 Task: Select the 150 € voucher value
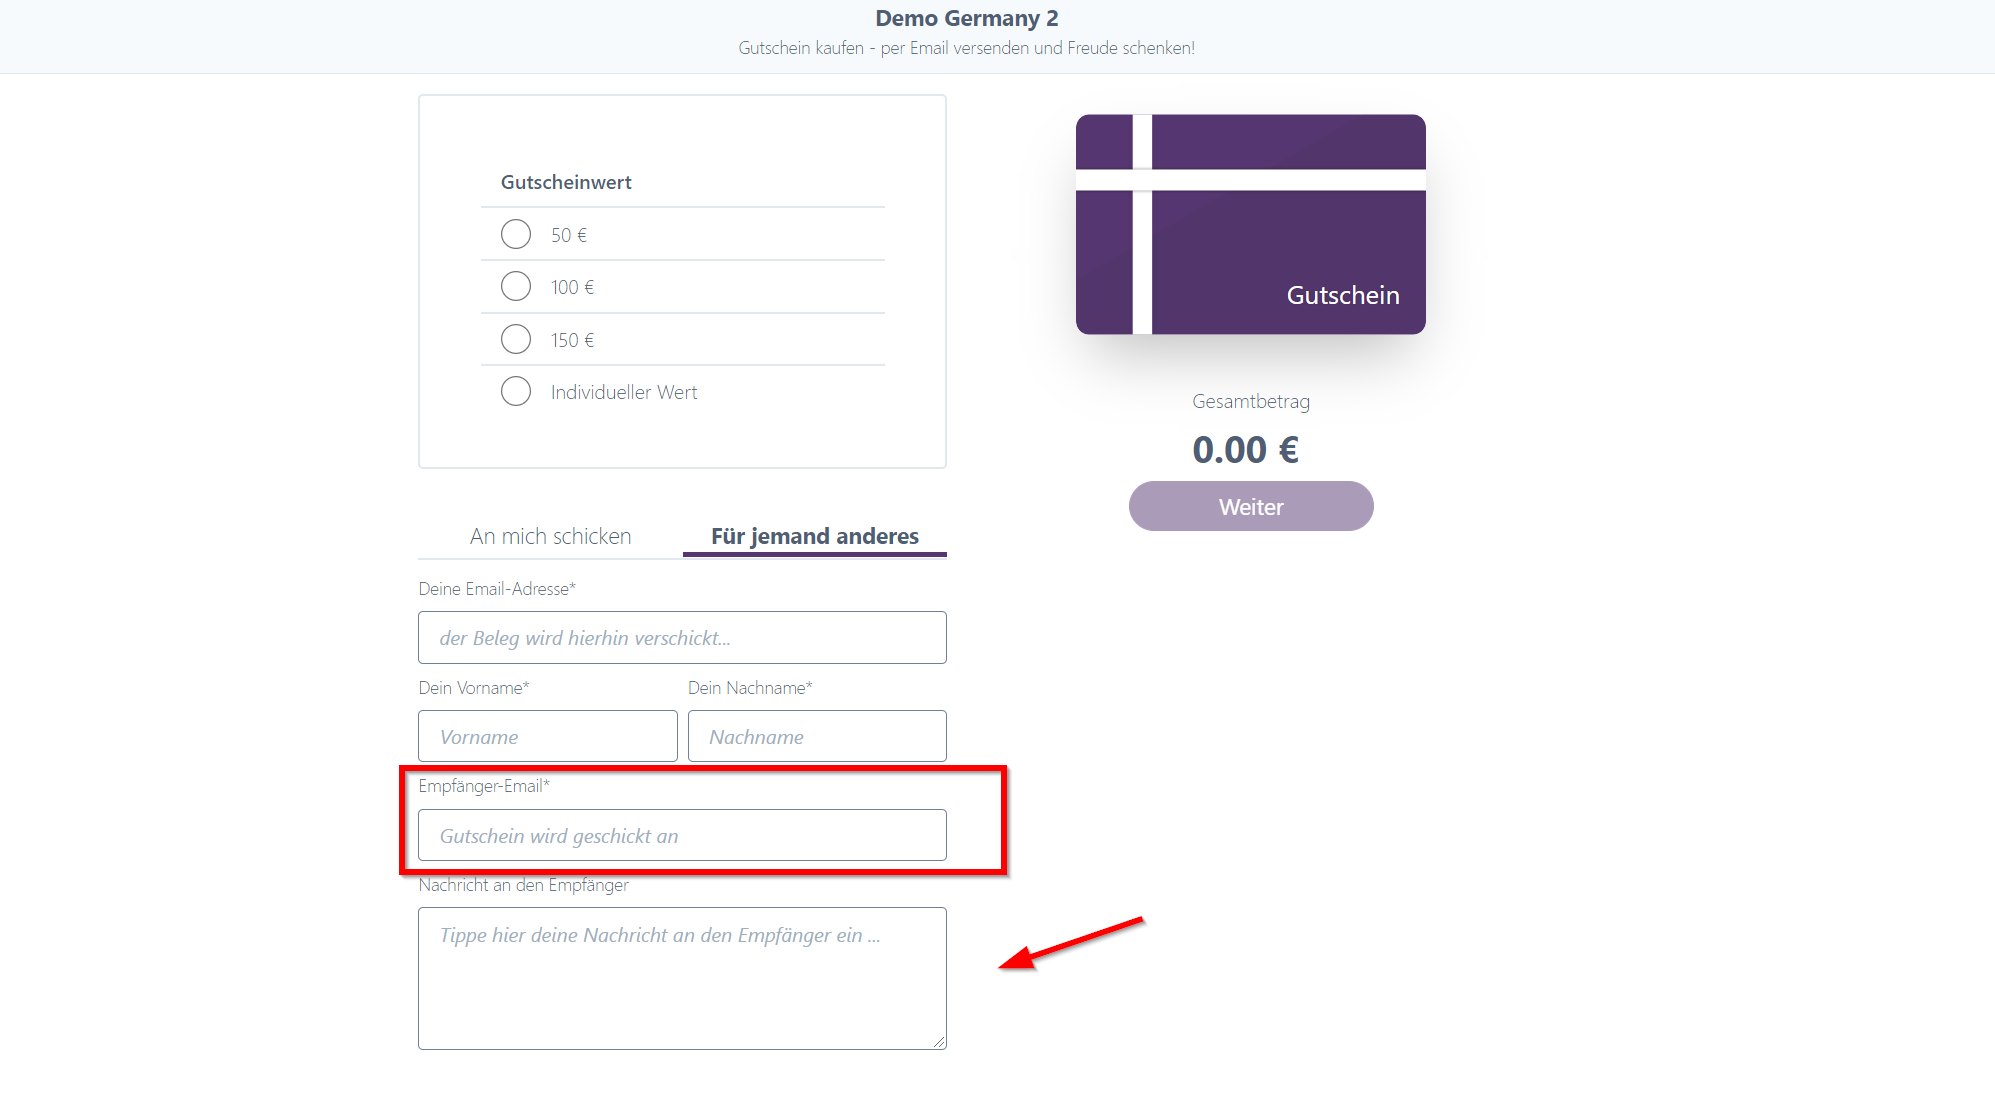[x=516, y=339]
